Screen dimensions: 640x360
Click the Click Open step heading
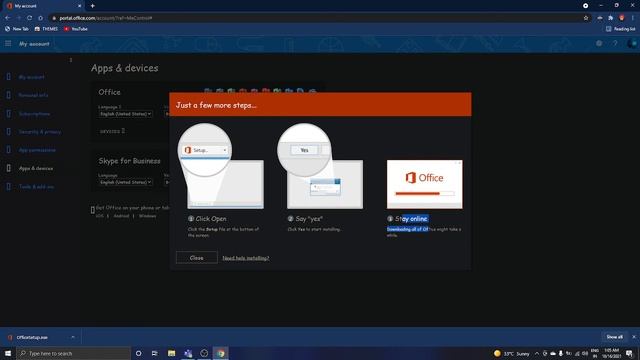pyautogui.click(x=211, y=219)
